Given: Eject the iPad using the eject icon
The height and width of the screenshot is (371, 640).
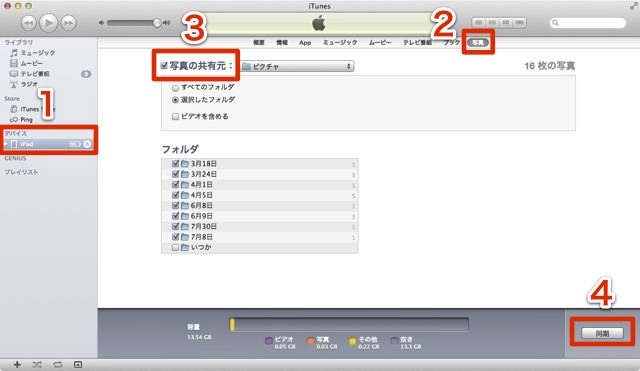Looking at the screenshot, I should (87, 144).
